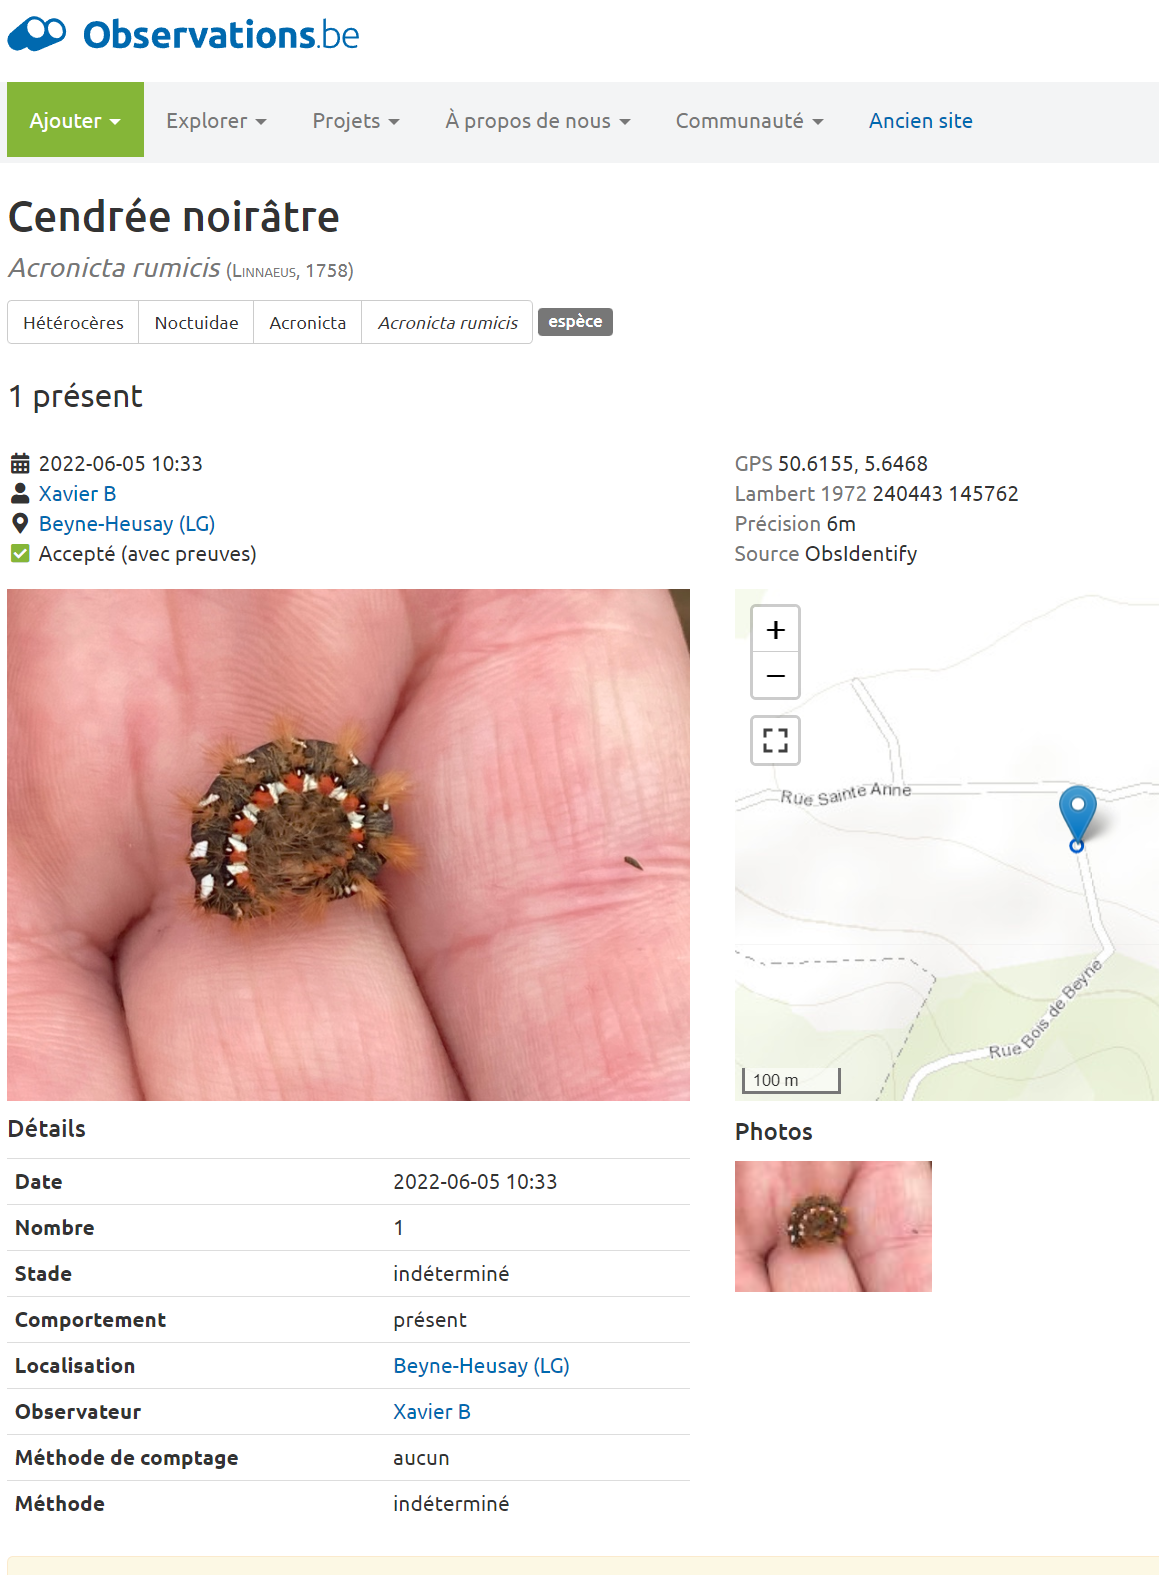Click the green accepted checkmark icon
Viewport: 1159px width, 1575px height.
pyautogui.click(x=20, y=553)
